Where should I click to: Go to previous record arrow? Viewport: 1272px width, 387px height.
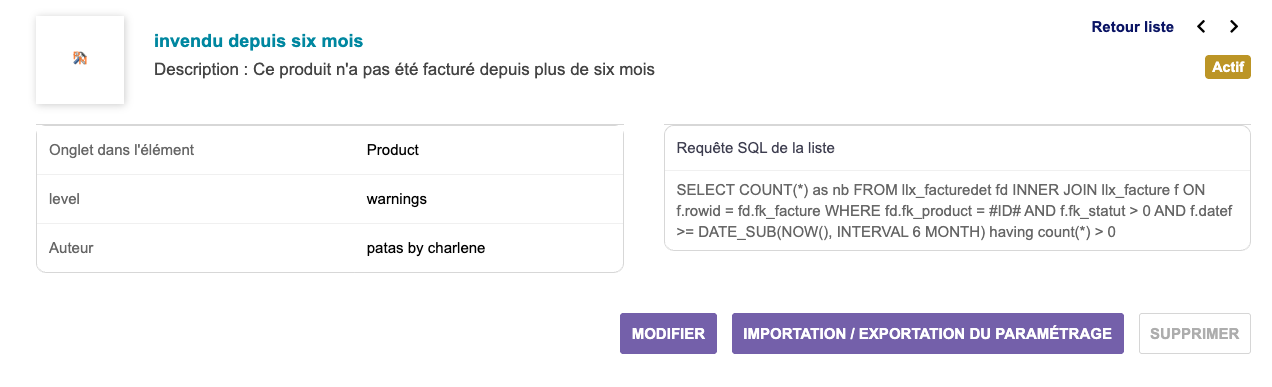(x=1201, y=27)
